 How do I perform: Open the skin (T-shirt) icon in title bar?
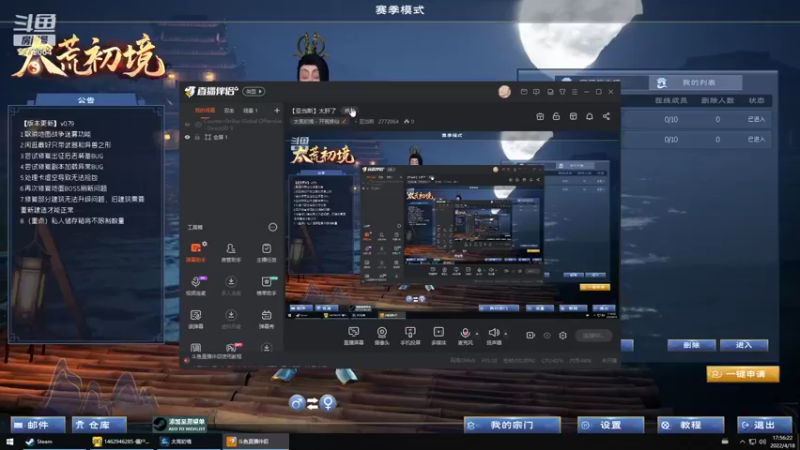(x=562, y=92)
